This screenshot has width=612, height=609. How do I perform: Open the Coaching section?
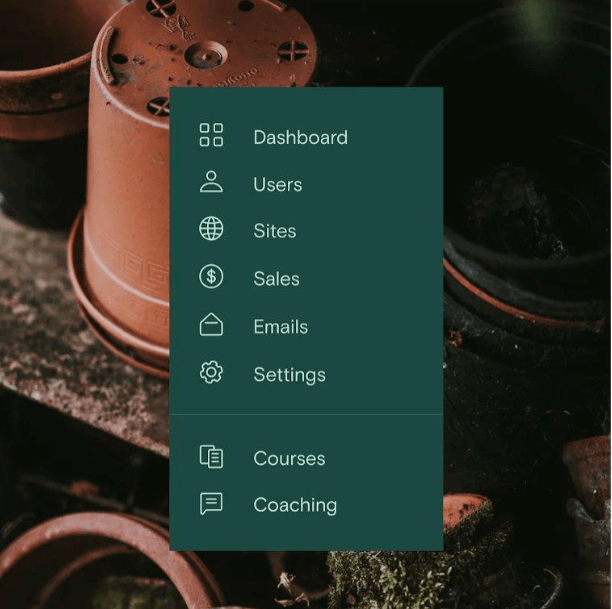click(x=295, y=505)
